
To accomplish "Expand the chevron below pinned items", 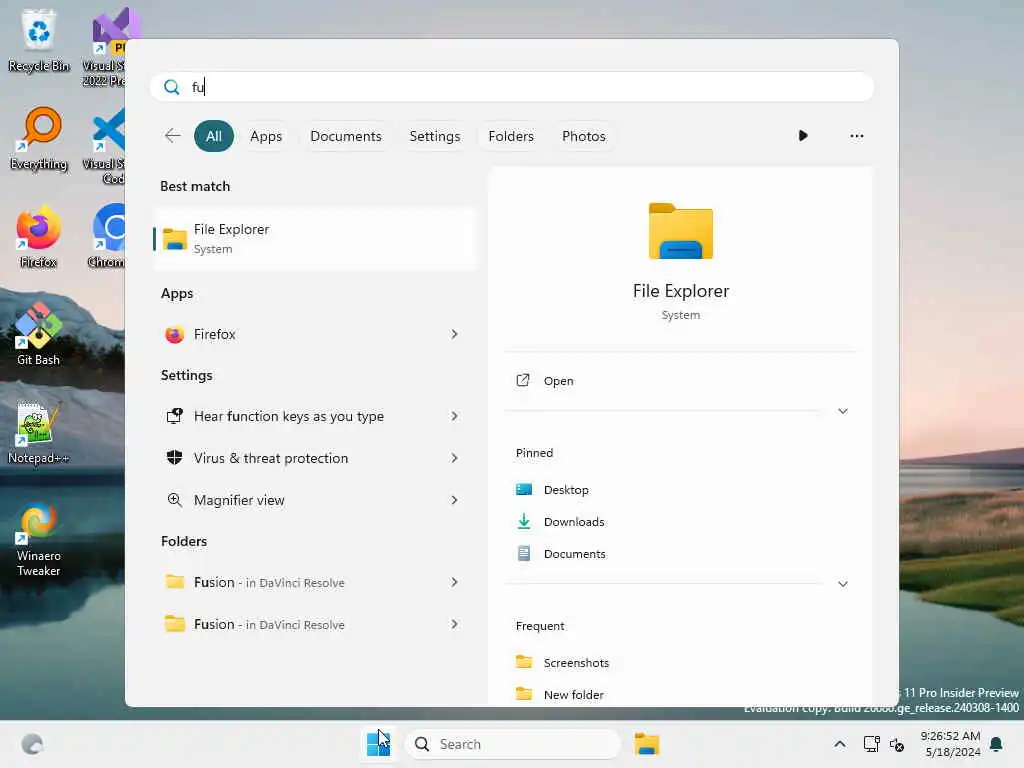I will [x=842, y=584].
